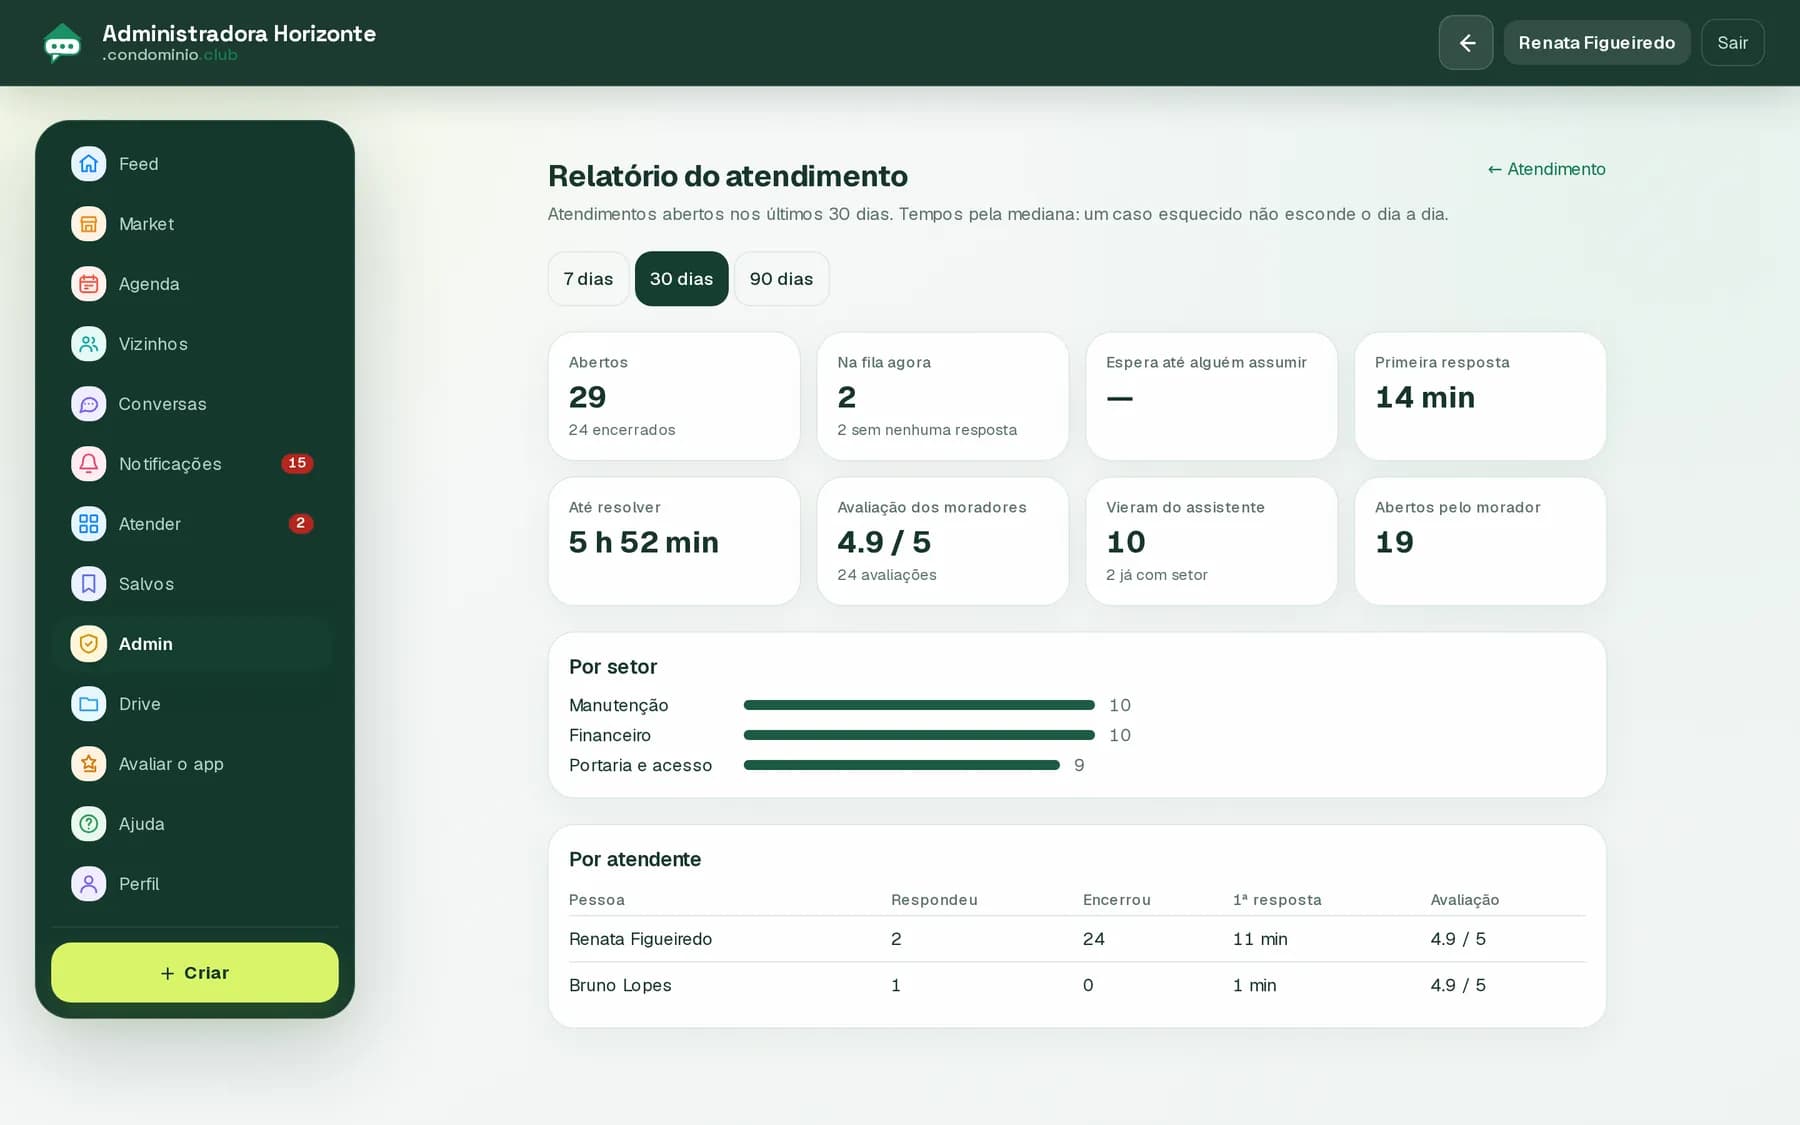This screenshot has width=1800, height=1125.
Task: Click the Administradora Horizonte logo icon
Action: [x=62, y=43]
